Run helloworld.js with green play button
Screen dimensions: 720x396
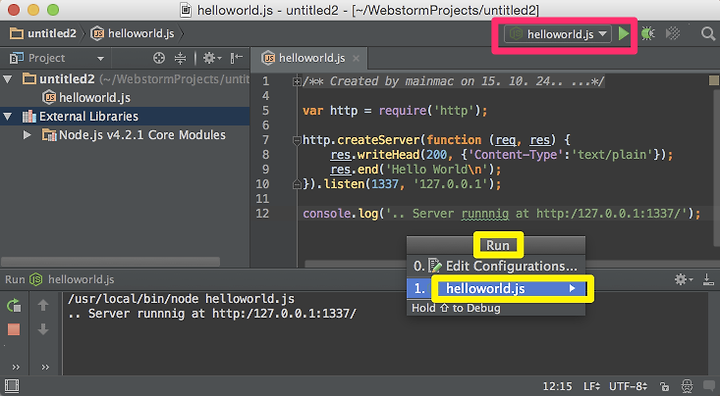pos(623,34)
